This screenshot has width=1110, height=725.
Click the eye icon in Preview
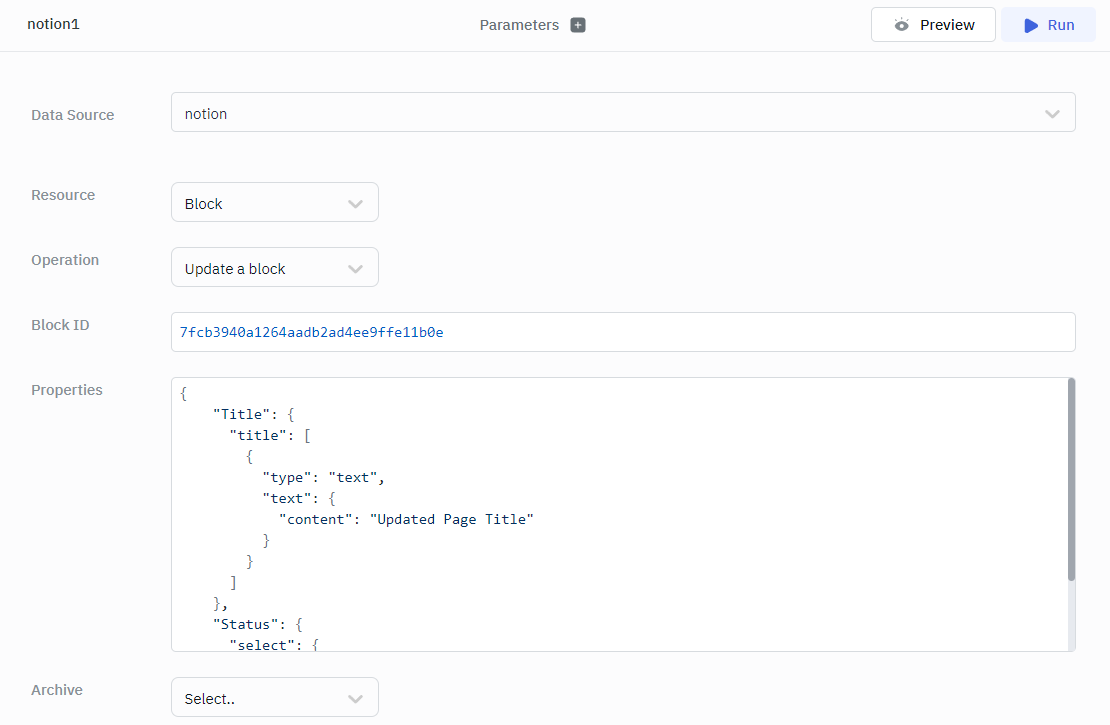[902, 25]
